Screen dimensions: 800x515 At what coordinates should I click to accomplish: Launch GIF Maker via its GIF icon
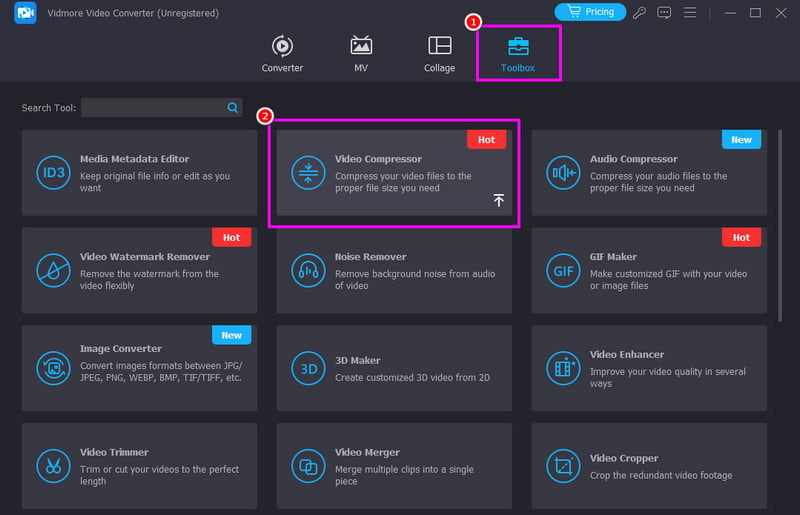tap(563, 270)
